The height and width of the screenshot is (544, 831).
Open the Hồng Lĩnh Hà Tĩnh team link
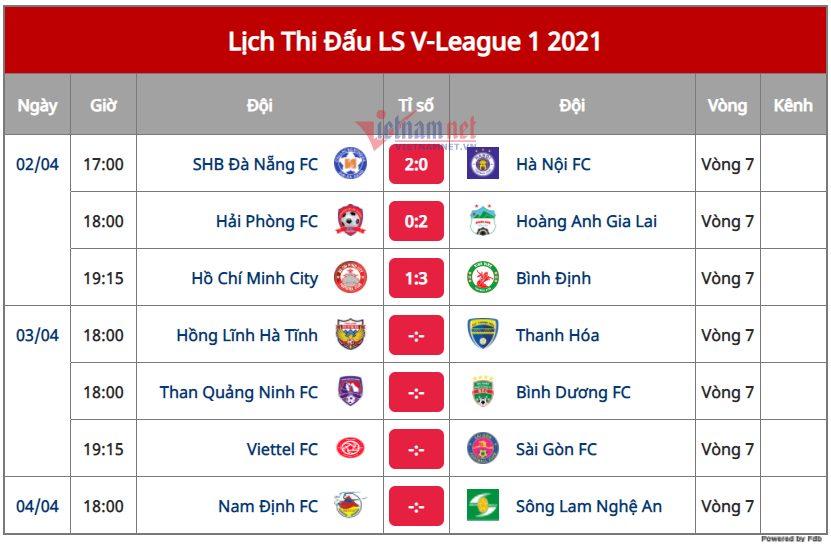(x=247, y=335)
